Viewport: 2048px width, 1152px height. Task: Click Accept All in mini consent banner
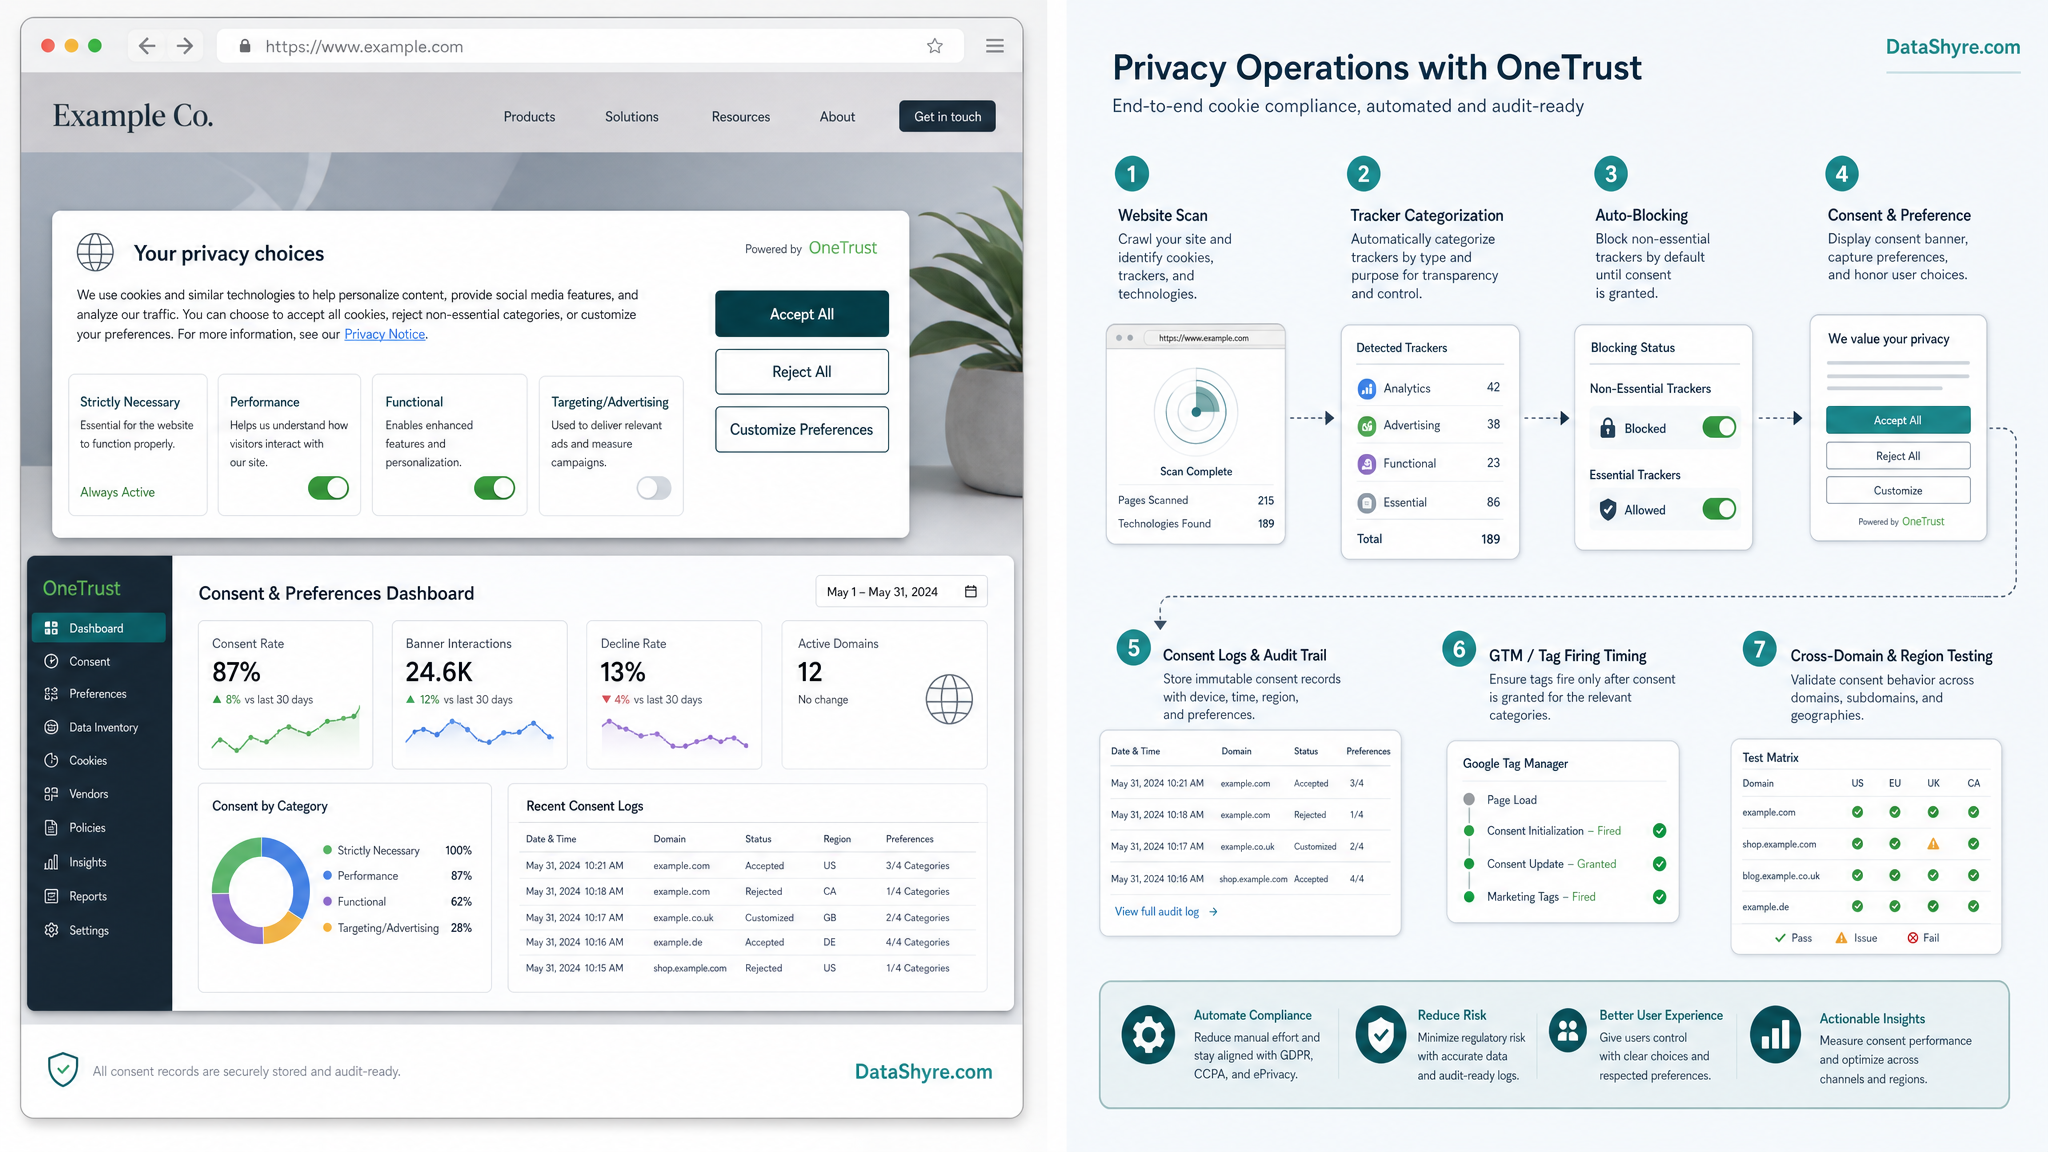tap(1898, 420)
